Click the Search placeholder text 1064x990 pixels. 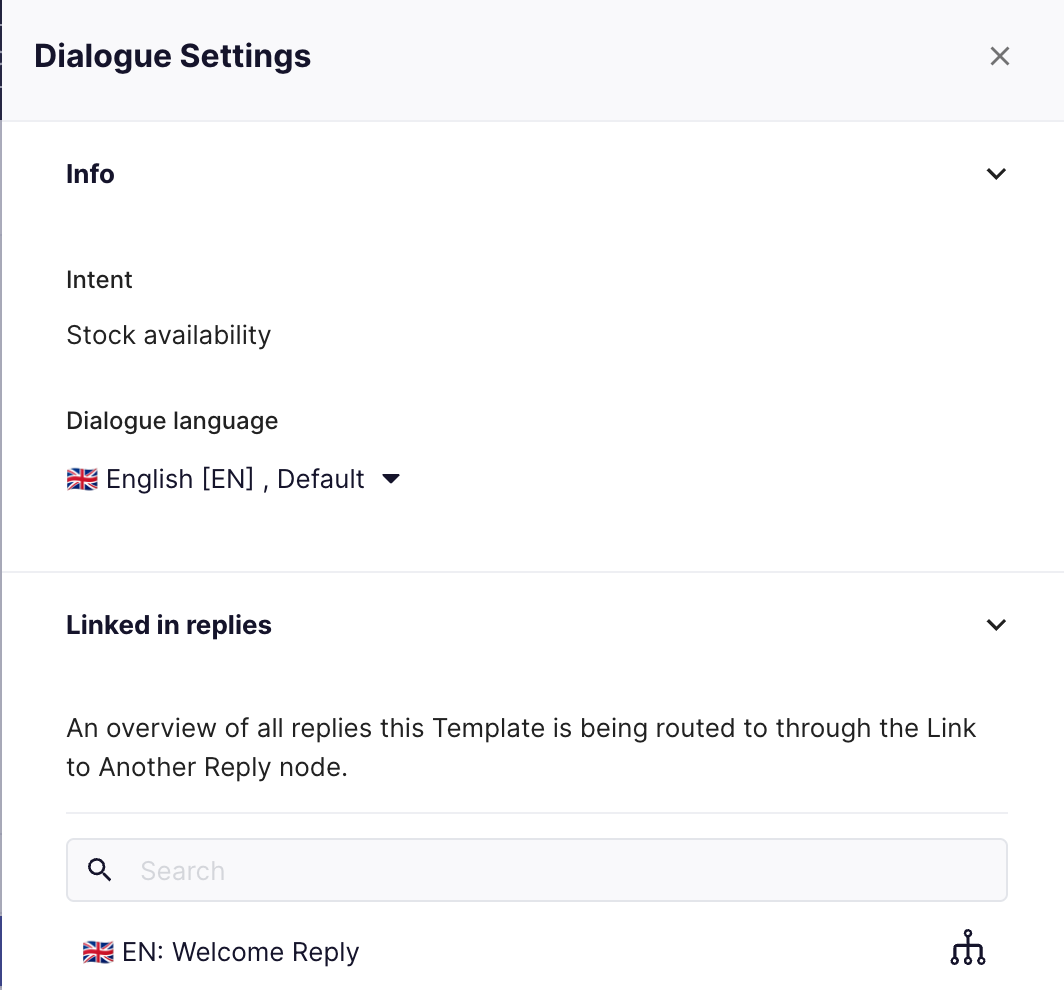pos(183,871)
